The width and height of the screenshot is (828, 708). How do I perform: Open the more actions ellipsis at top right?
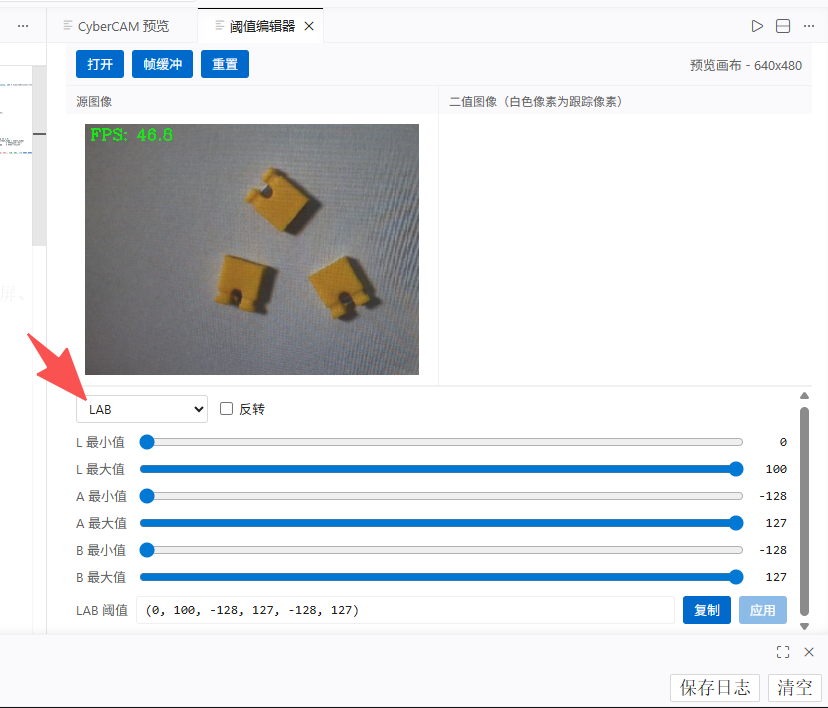tap(808, 26)
